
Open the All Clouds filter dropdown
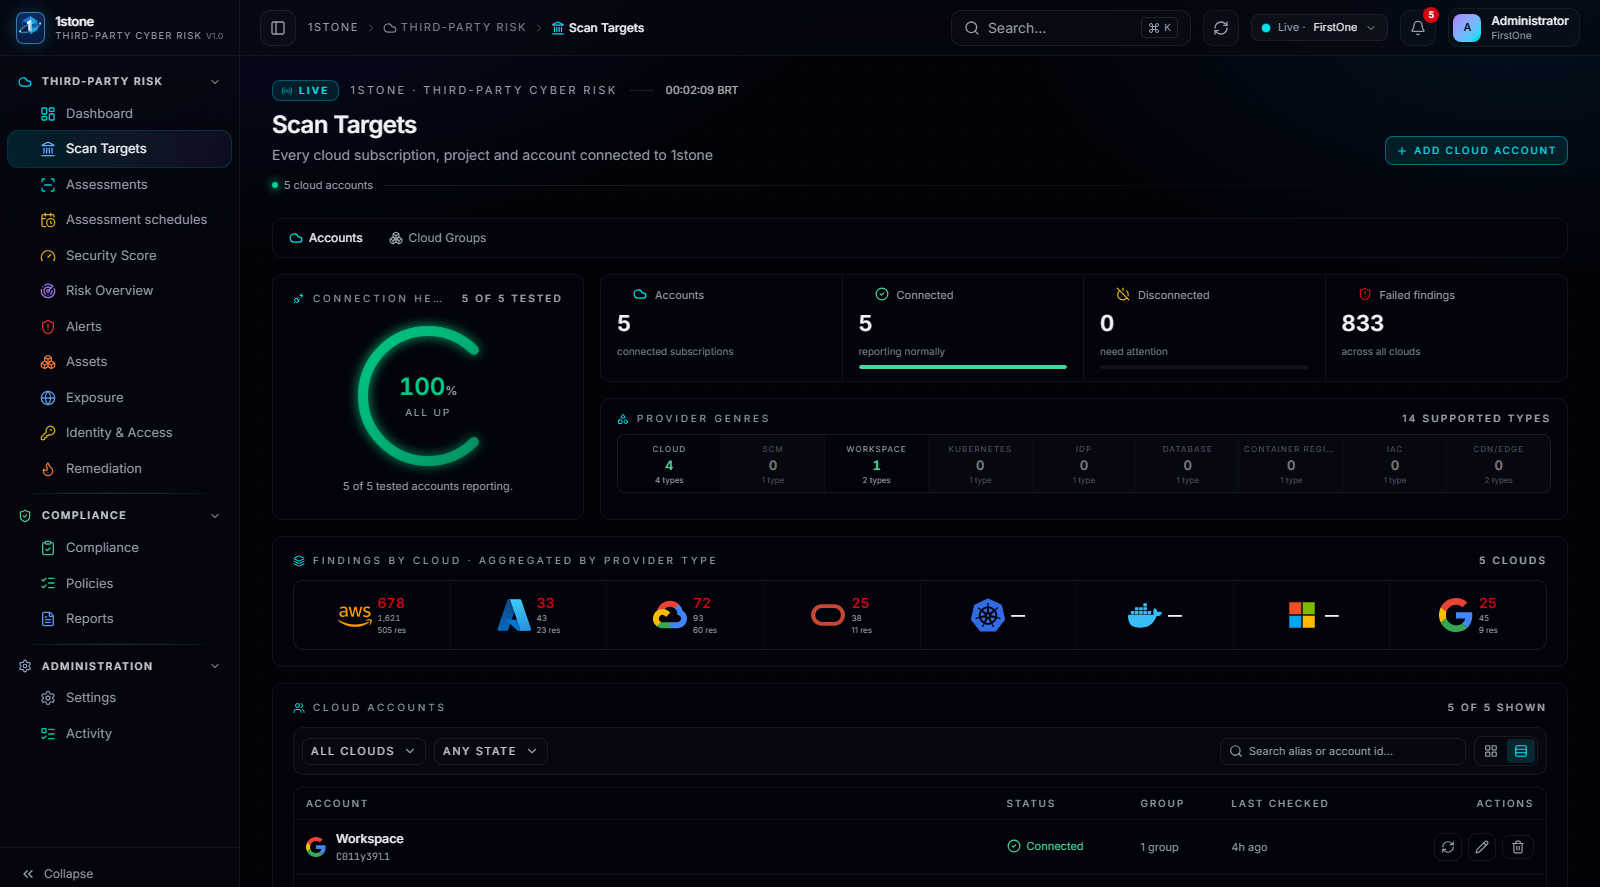coord(363,751)
